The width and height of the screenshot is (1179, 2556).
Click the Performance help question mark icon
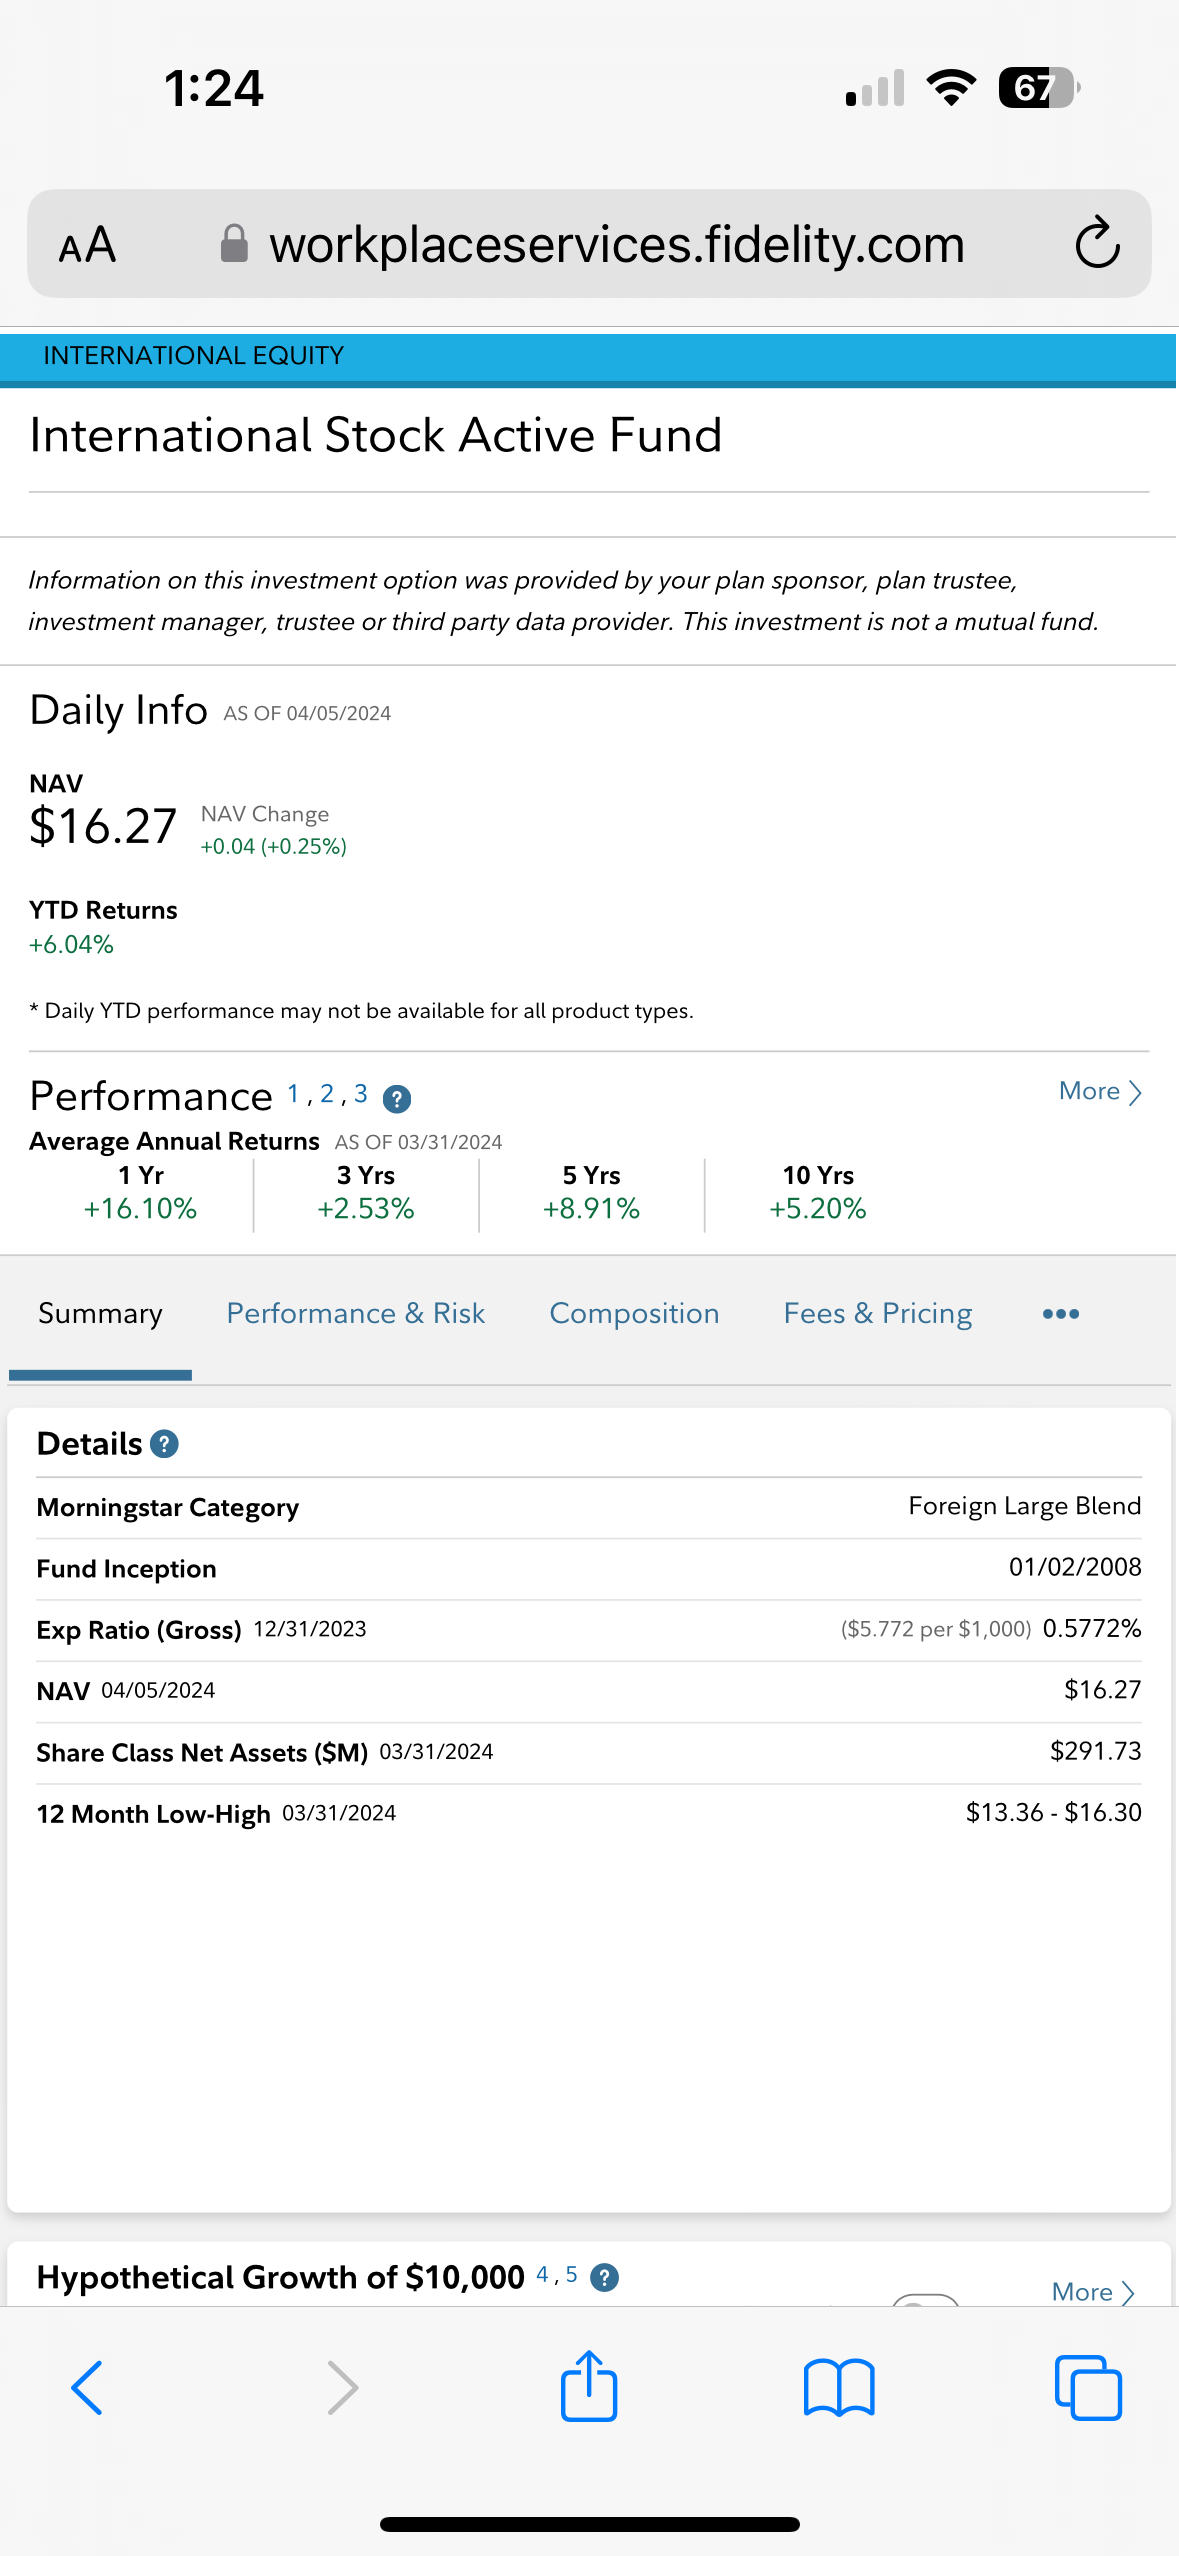(397, 1099)
